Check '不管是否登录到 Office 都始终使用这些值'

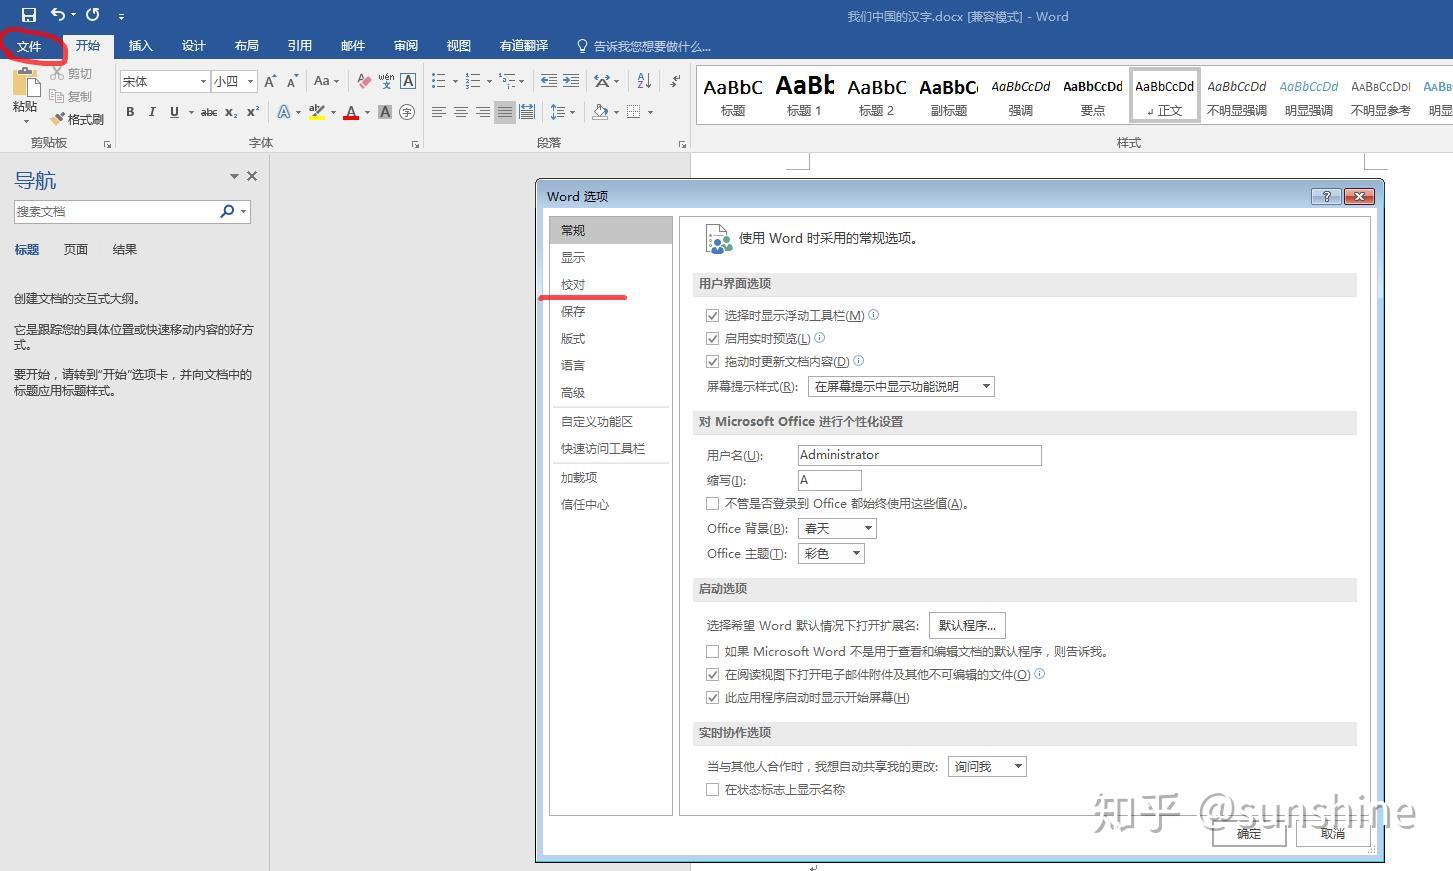point(713,504)
